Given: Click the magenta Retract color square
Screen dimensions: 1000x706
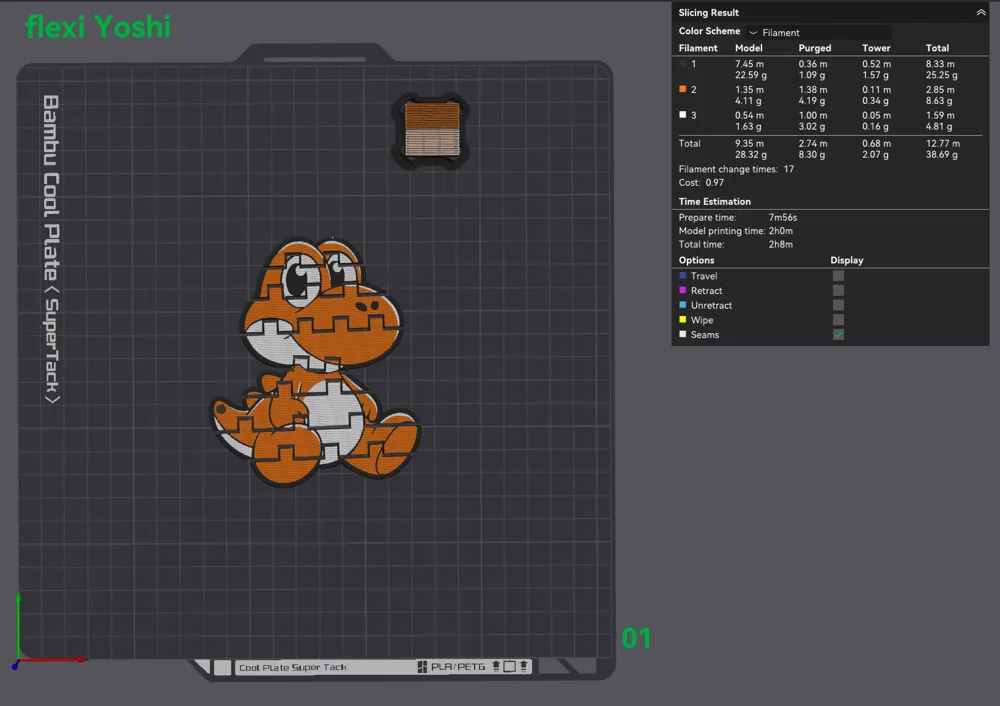Looking at the screenshot, I should 682,290.
